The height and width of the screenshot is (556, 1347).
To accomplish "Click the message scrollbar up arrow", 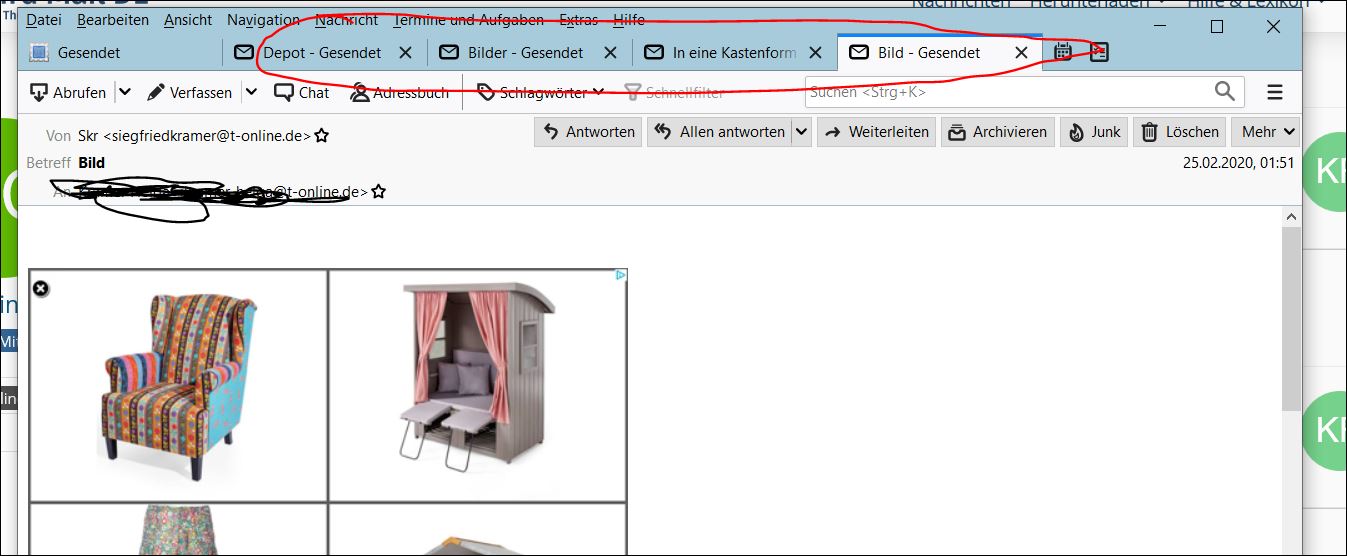I will (x=1291, y=217).
